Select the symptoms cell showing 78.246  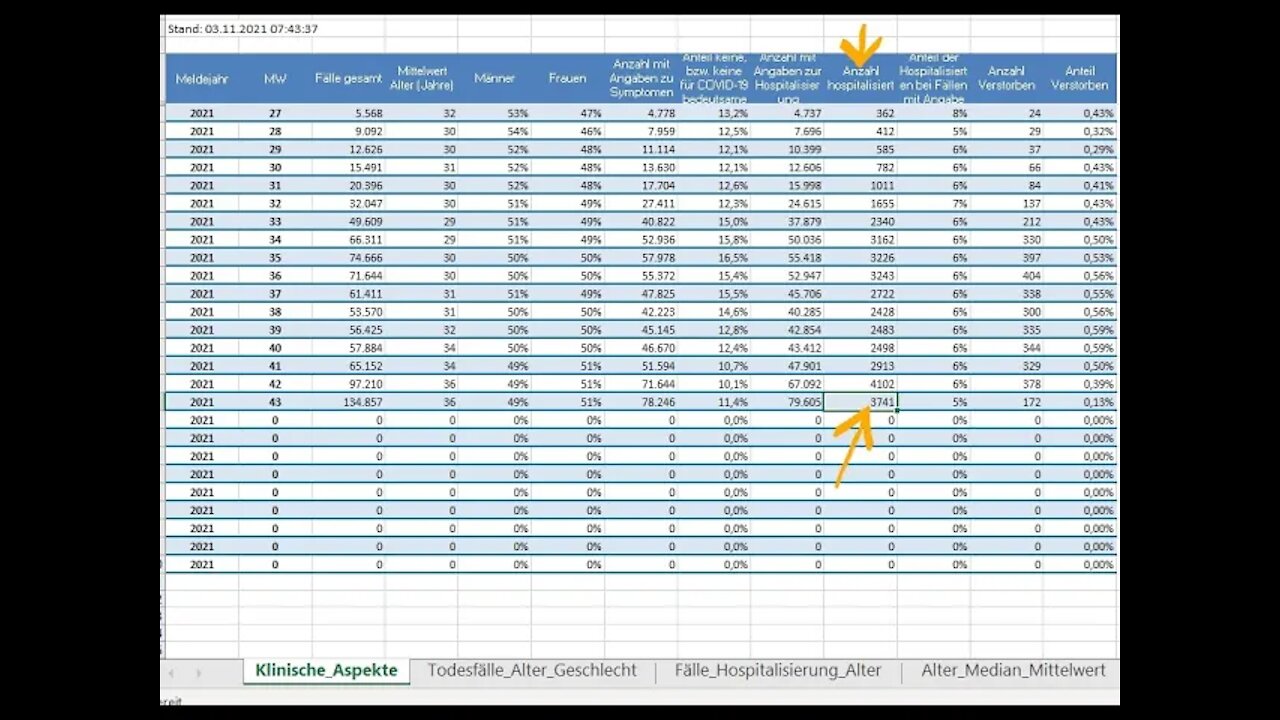tap(641, 402)
